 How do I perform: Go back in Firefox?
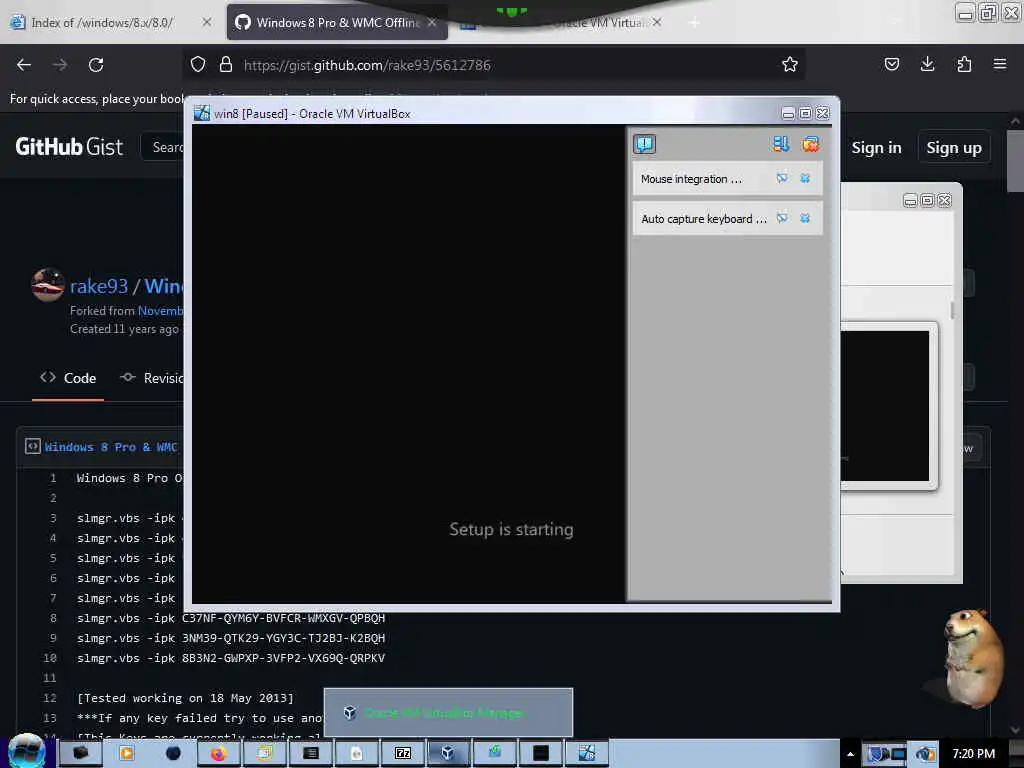[x=24, y=65]
